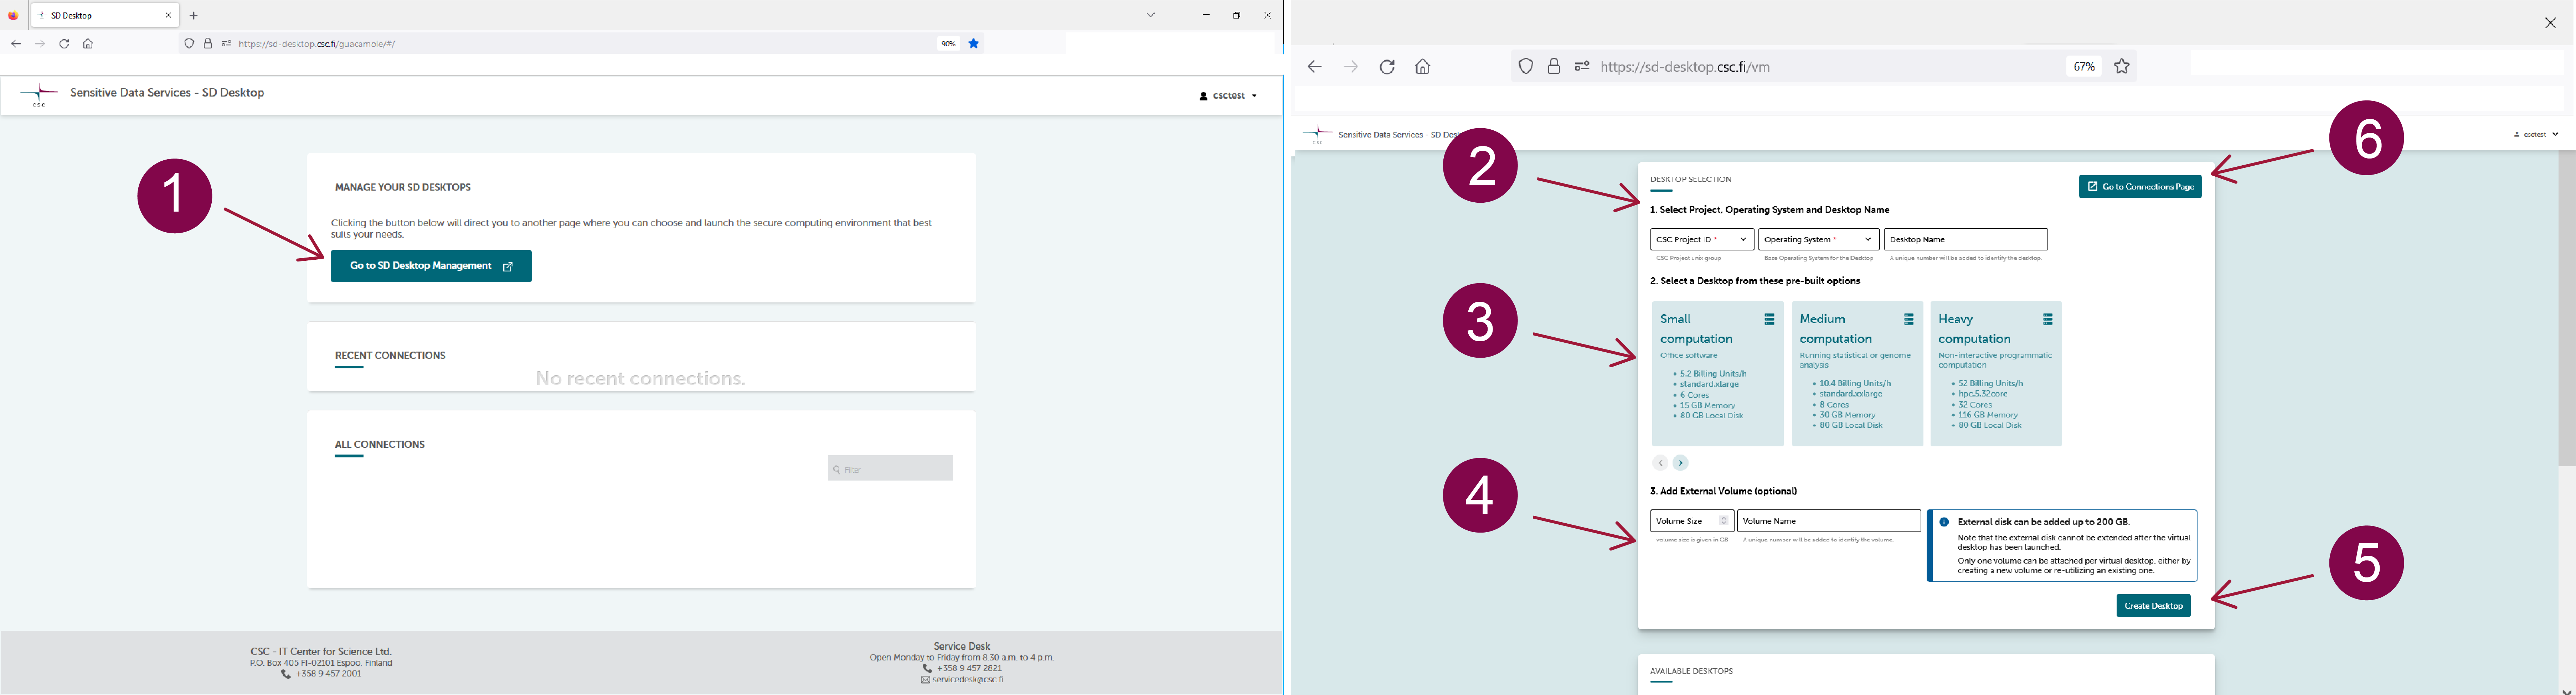Click the Volume Name input field

point(1829,521)
